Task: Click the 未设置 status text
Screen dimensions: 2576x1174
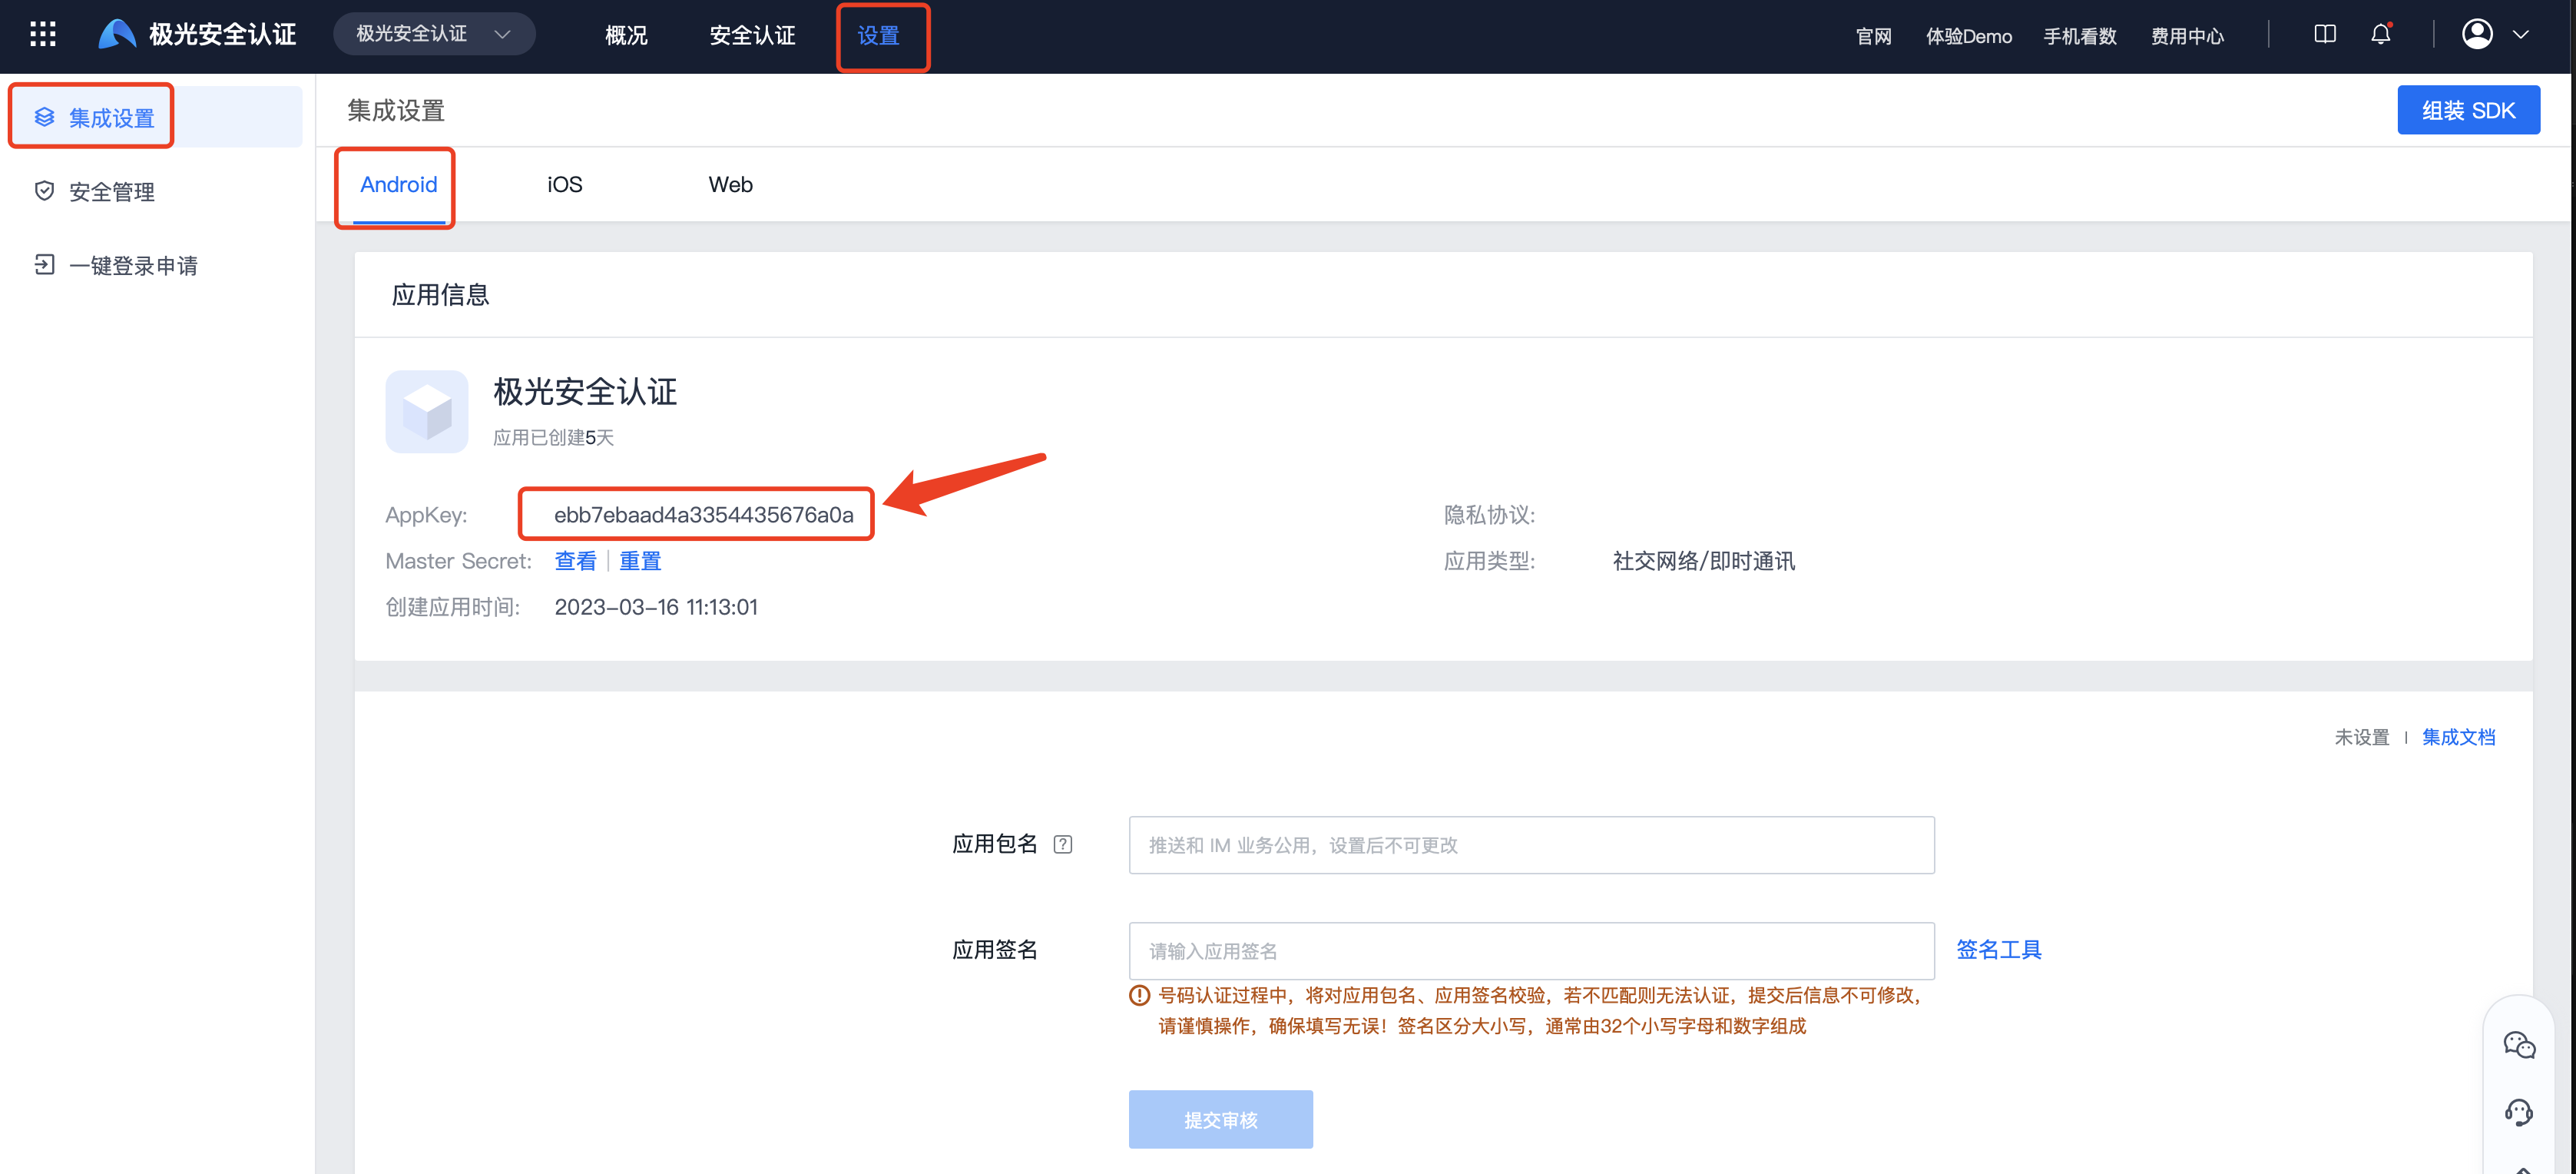Action: (x=2361, y=737)
